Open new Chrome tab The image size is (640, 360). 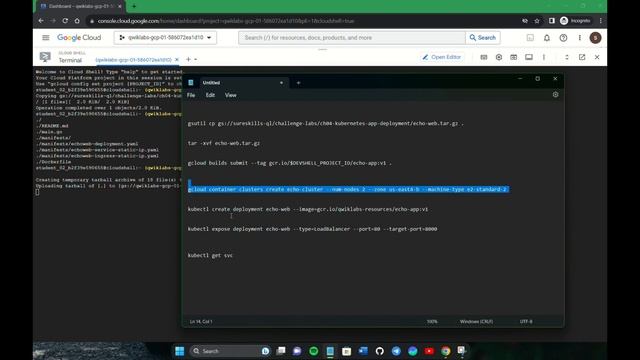coord(134,6)
